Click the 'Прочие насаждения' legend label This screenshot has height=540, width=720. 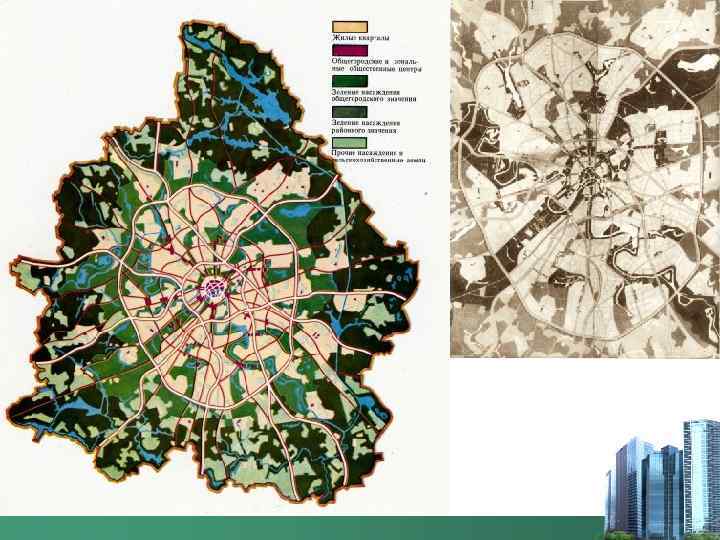pyautogui.click(x=379, y=156)
